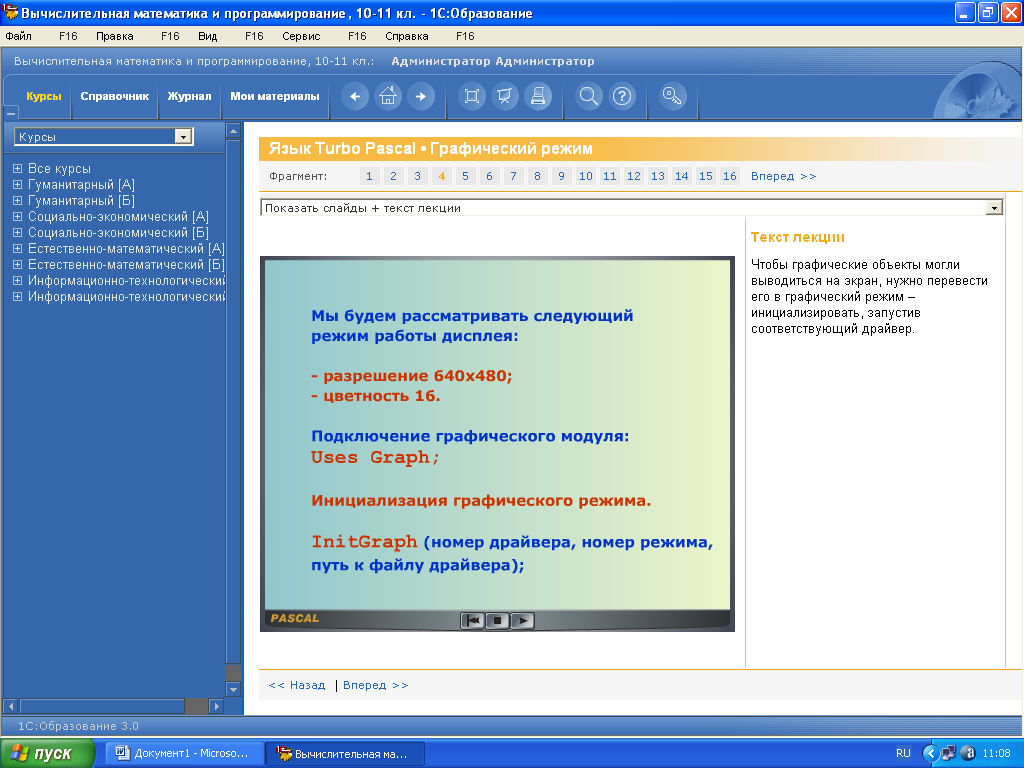
Task: Select the Социально-экономический [Б] course
Action: pos(118,232)
